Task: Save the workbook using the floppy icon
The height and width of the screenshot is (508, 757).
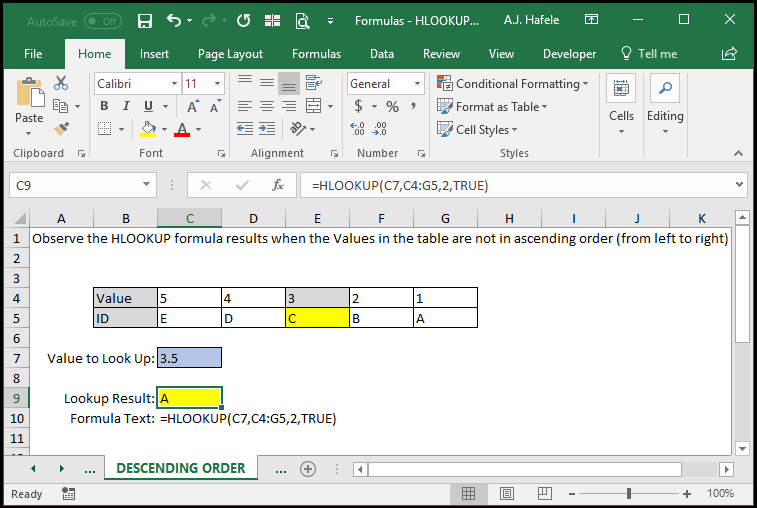Action: (145, 21)
